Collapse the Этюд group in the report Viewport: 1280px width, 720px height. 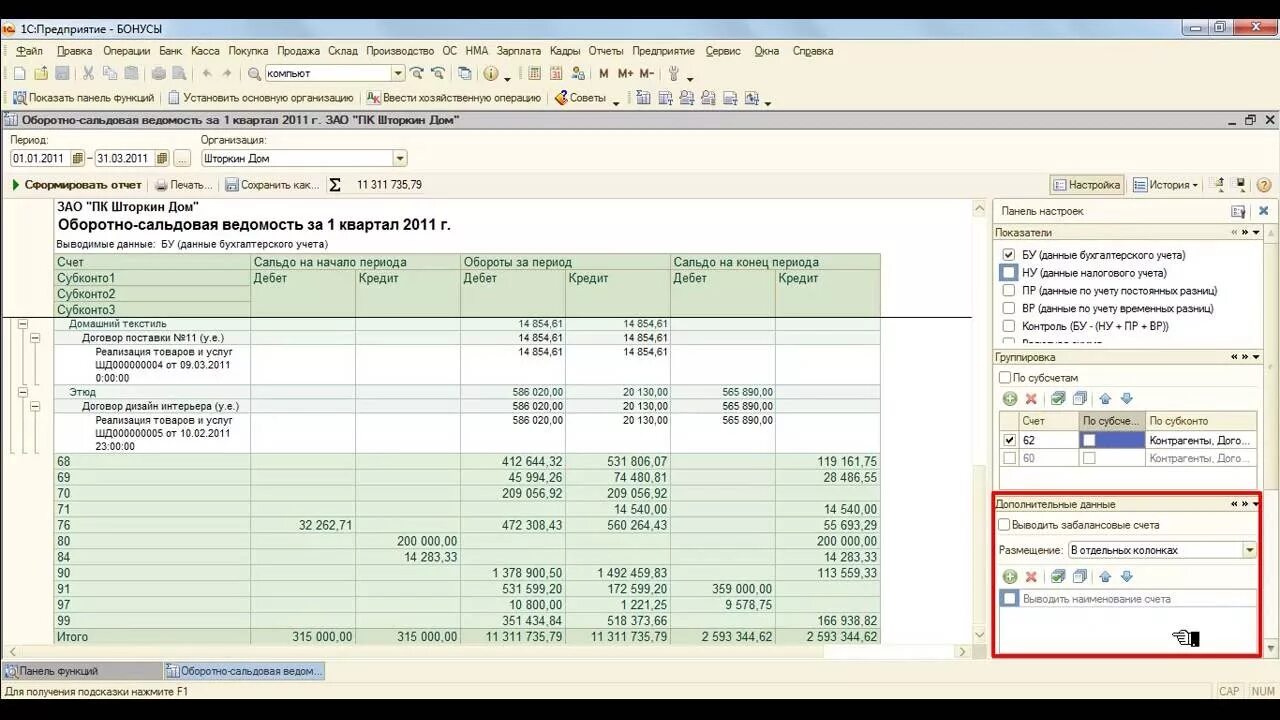tap(22, 393)
